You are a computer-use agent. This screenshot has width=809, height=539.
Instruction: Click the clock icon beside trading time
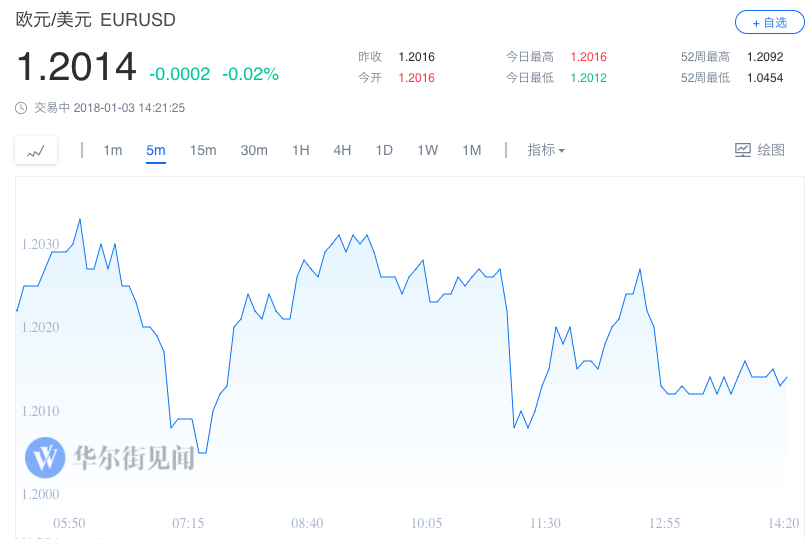[x=22, y=108]
